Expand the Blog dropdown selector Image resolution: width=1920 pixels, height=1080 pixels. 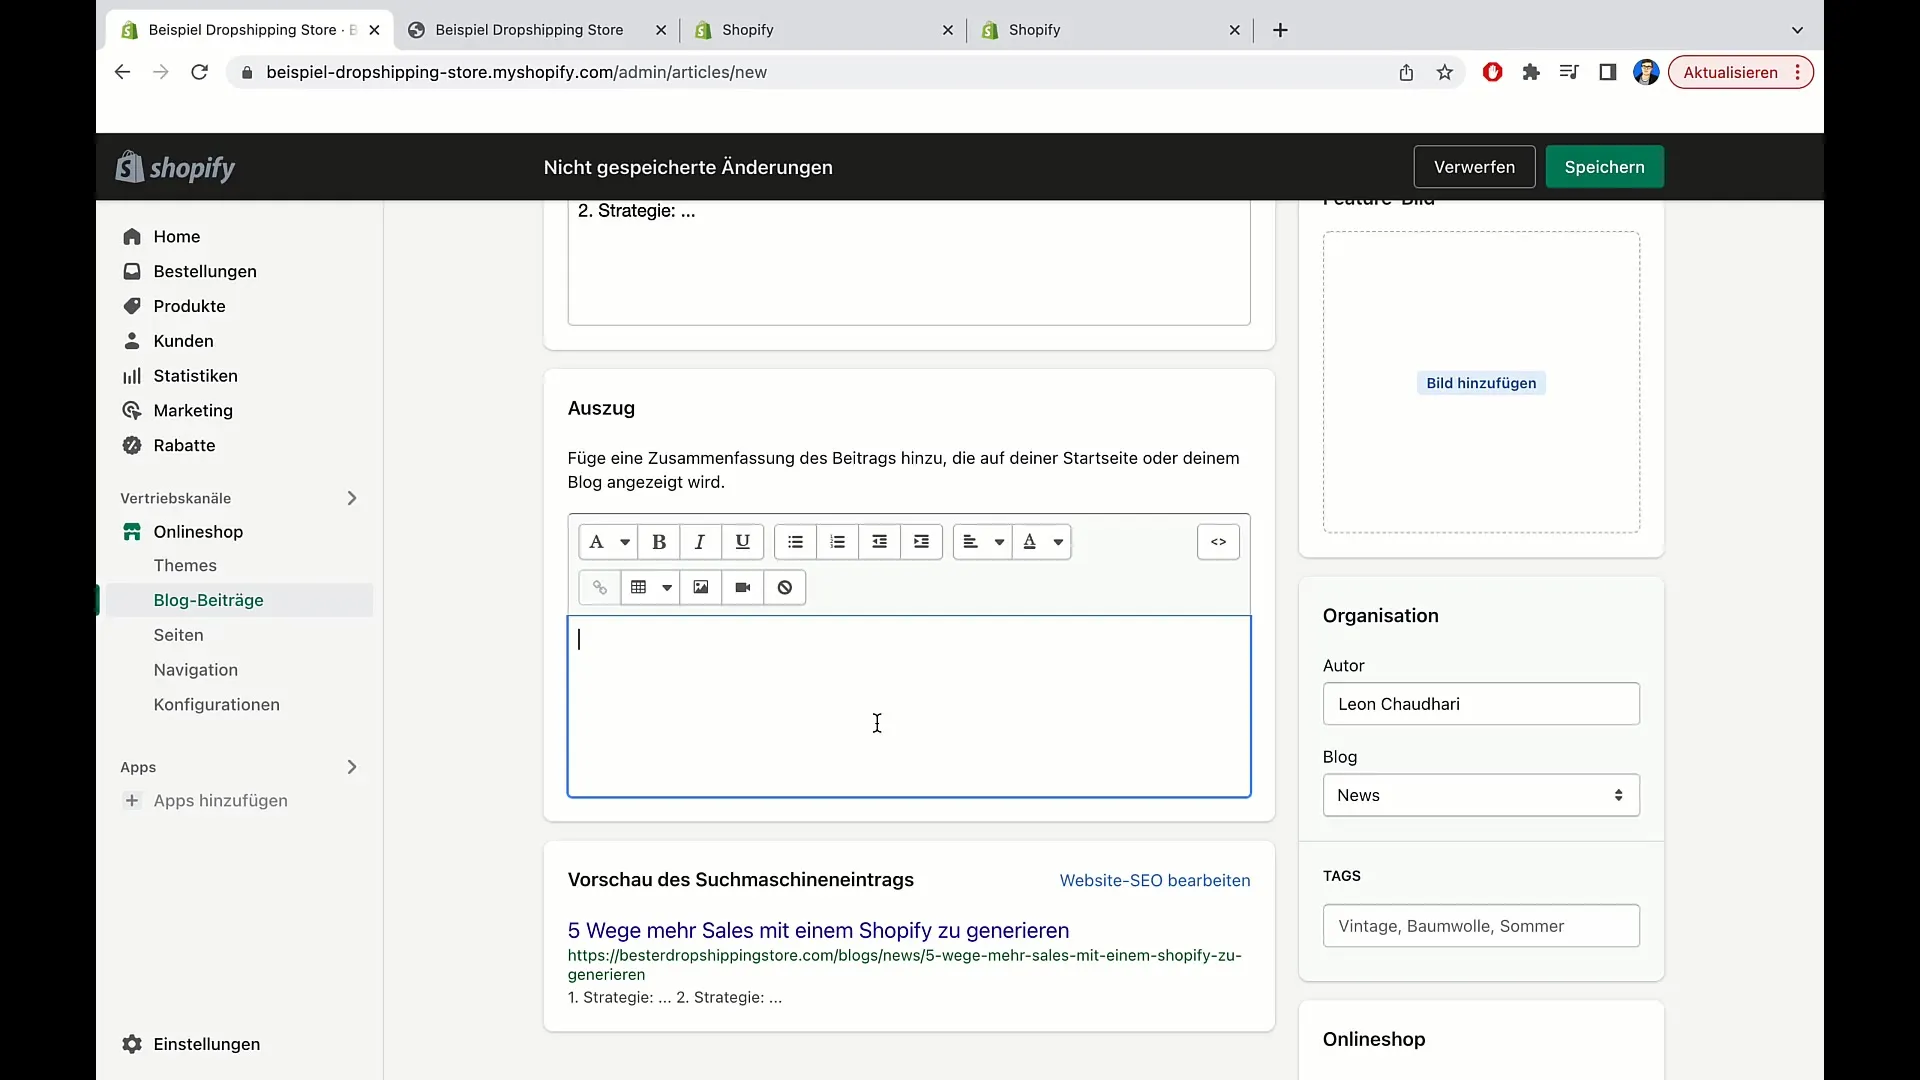1481,795
